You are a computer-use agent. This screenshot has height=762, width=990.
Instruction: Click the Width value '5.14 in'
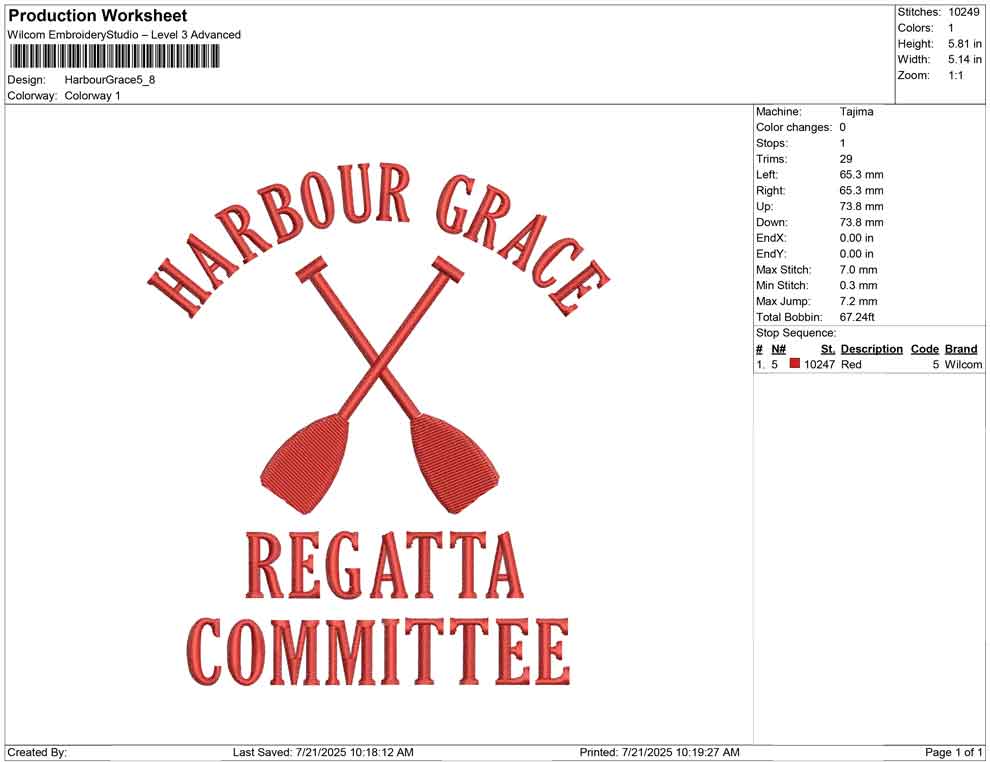(x=965, y=59)
